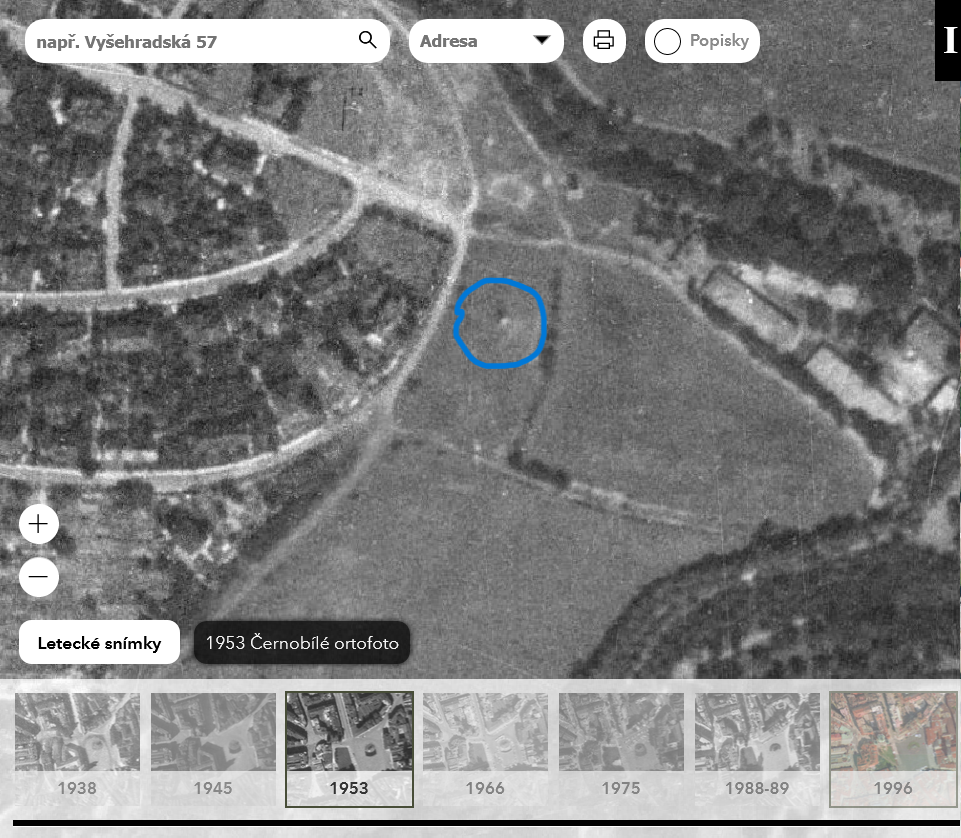This screenshot has height=838, width=961.
Task: Select the 1945 aerial photo thumbnail
Action: pyautogui.click(x=213, y=748)
